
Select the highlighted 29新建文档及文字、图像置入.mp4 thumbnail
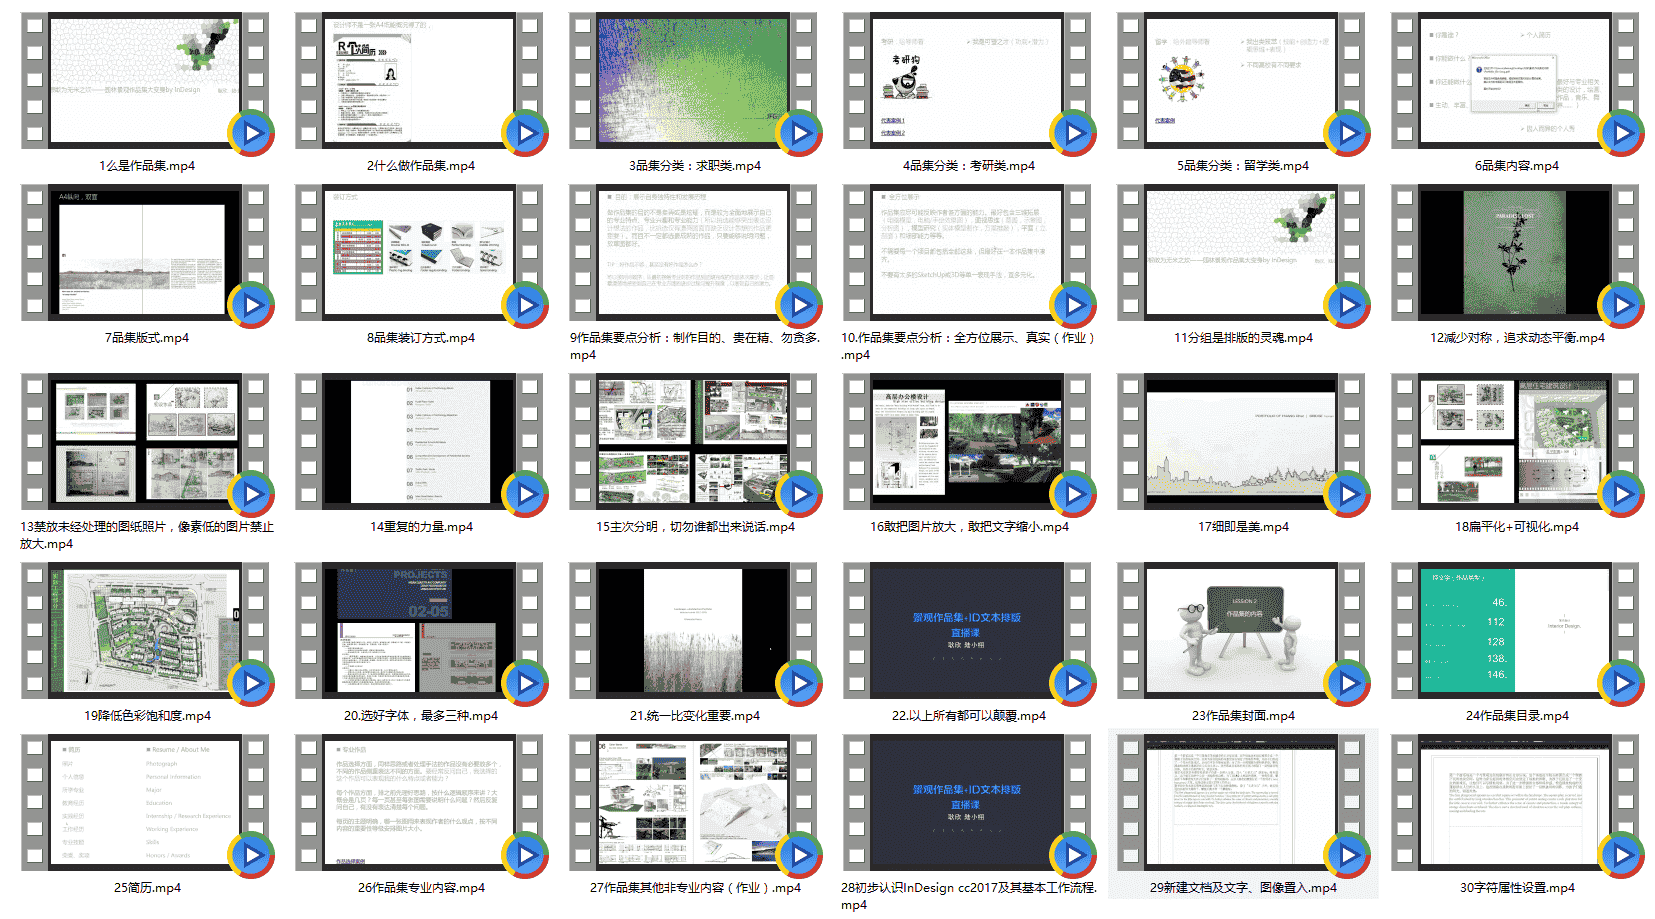click(x=1242, y=803)
